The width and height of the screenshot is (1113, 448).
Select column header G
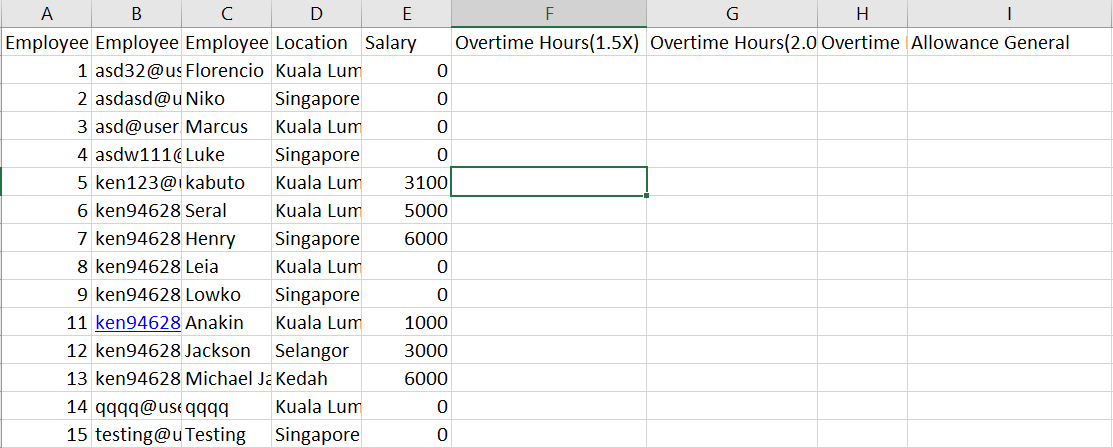(x=732, y=13)
